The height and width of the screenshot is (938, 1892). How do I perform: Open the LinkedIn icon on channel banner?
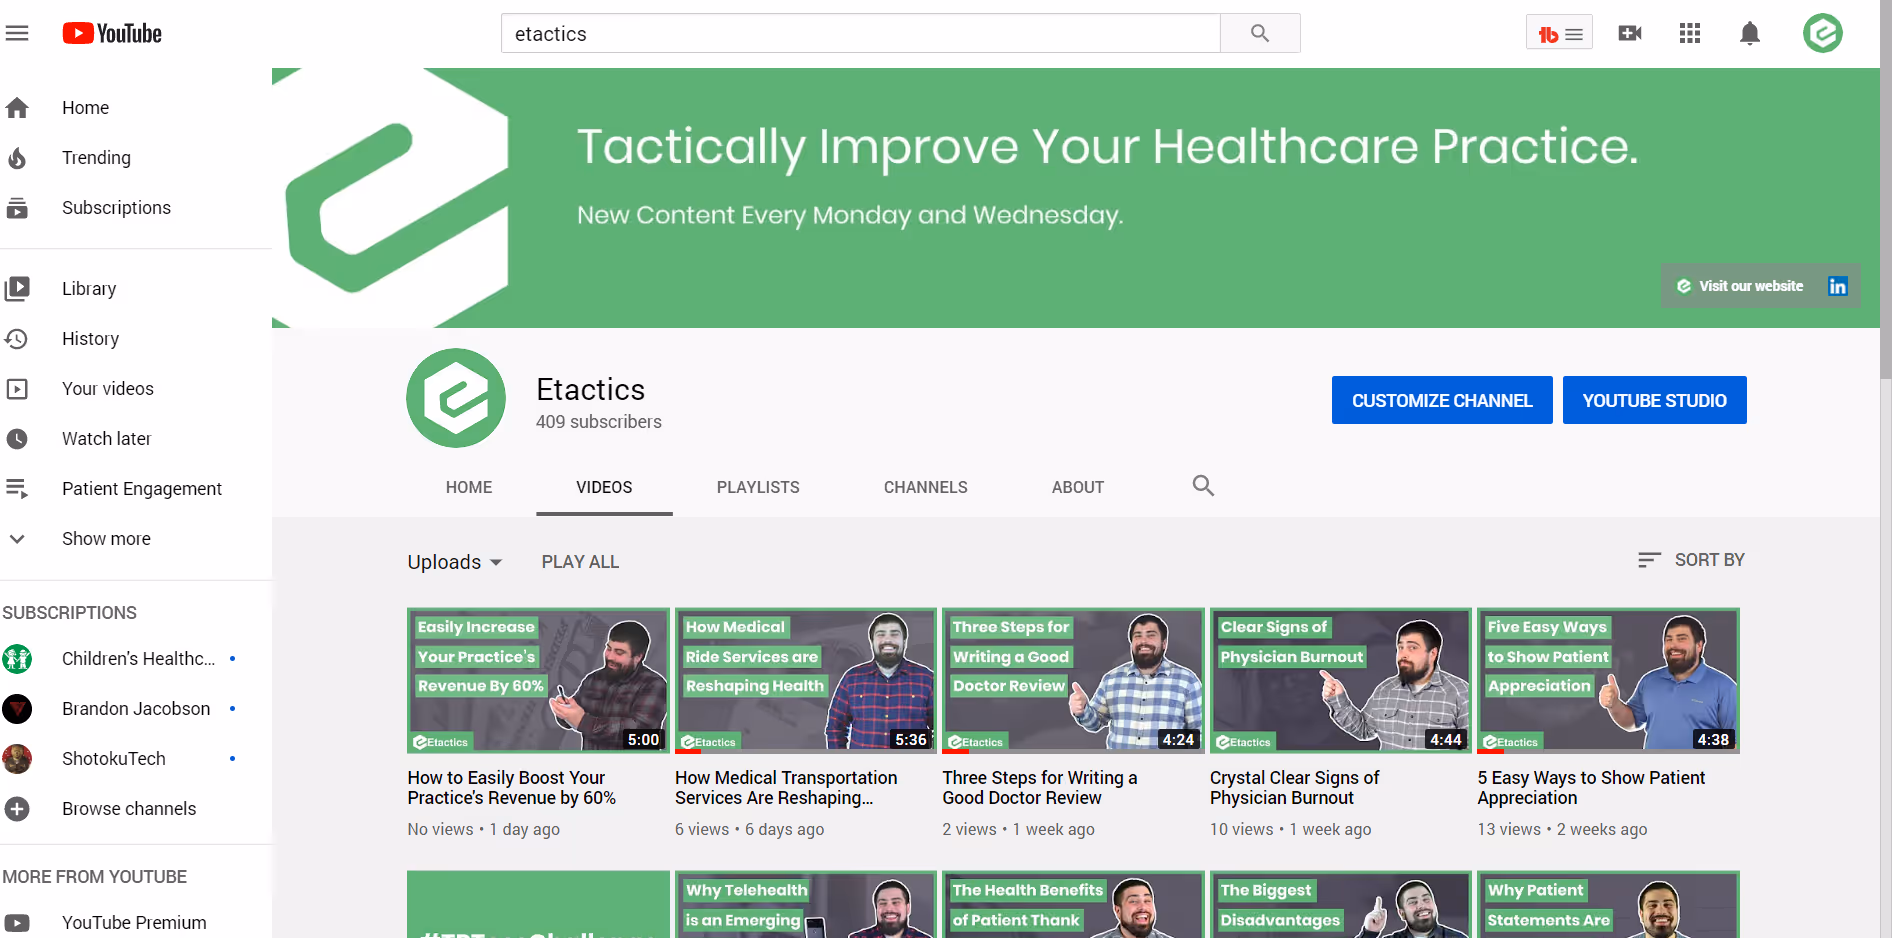coord(1837,286)
